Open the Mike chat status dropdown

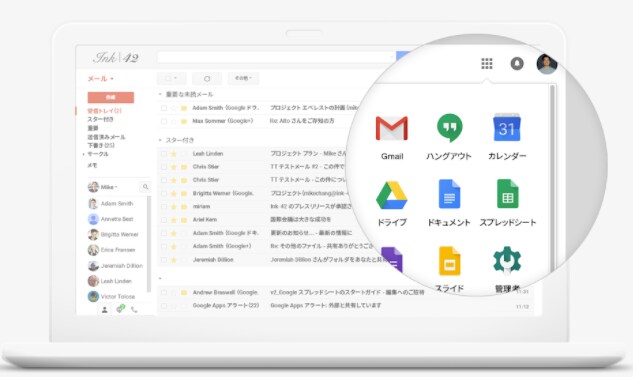(x=109, y=187)
